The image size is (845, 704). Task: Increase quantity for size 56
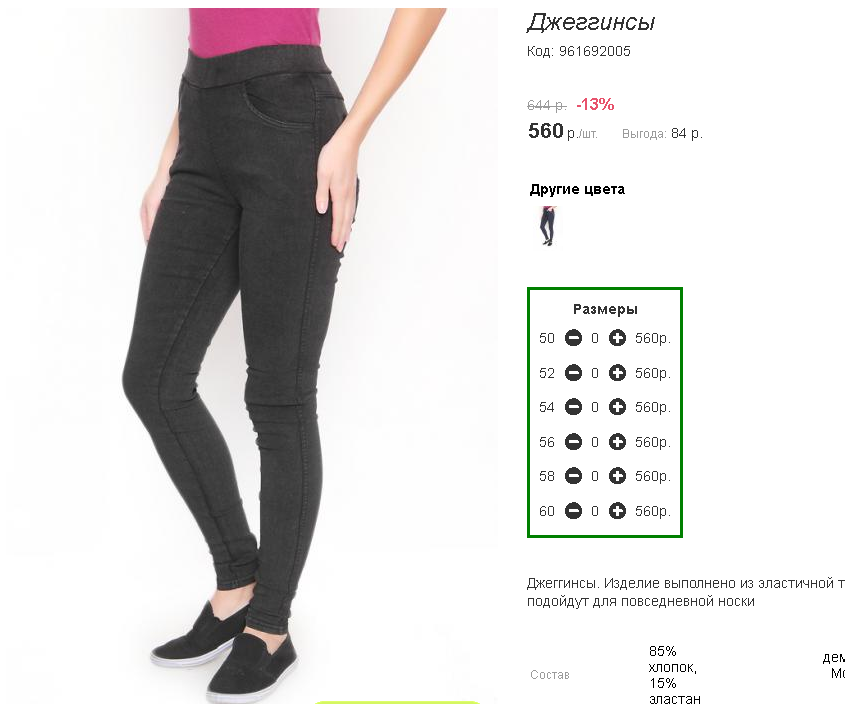tap(617, 441)
